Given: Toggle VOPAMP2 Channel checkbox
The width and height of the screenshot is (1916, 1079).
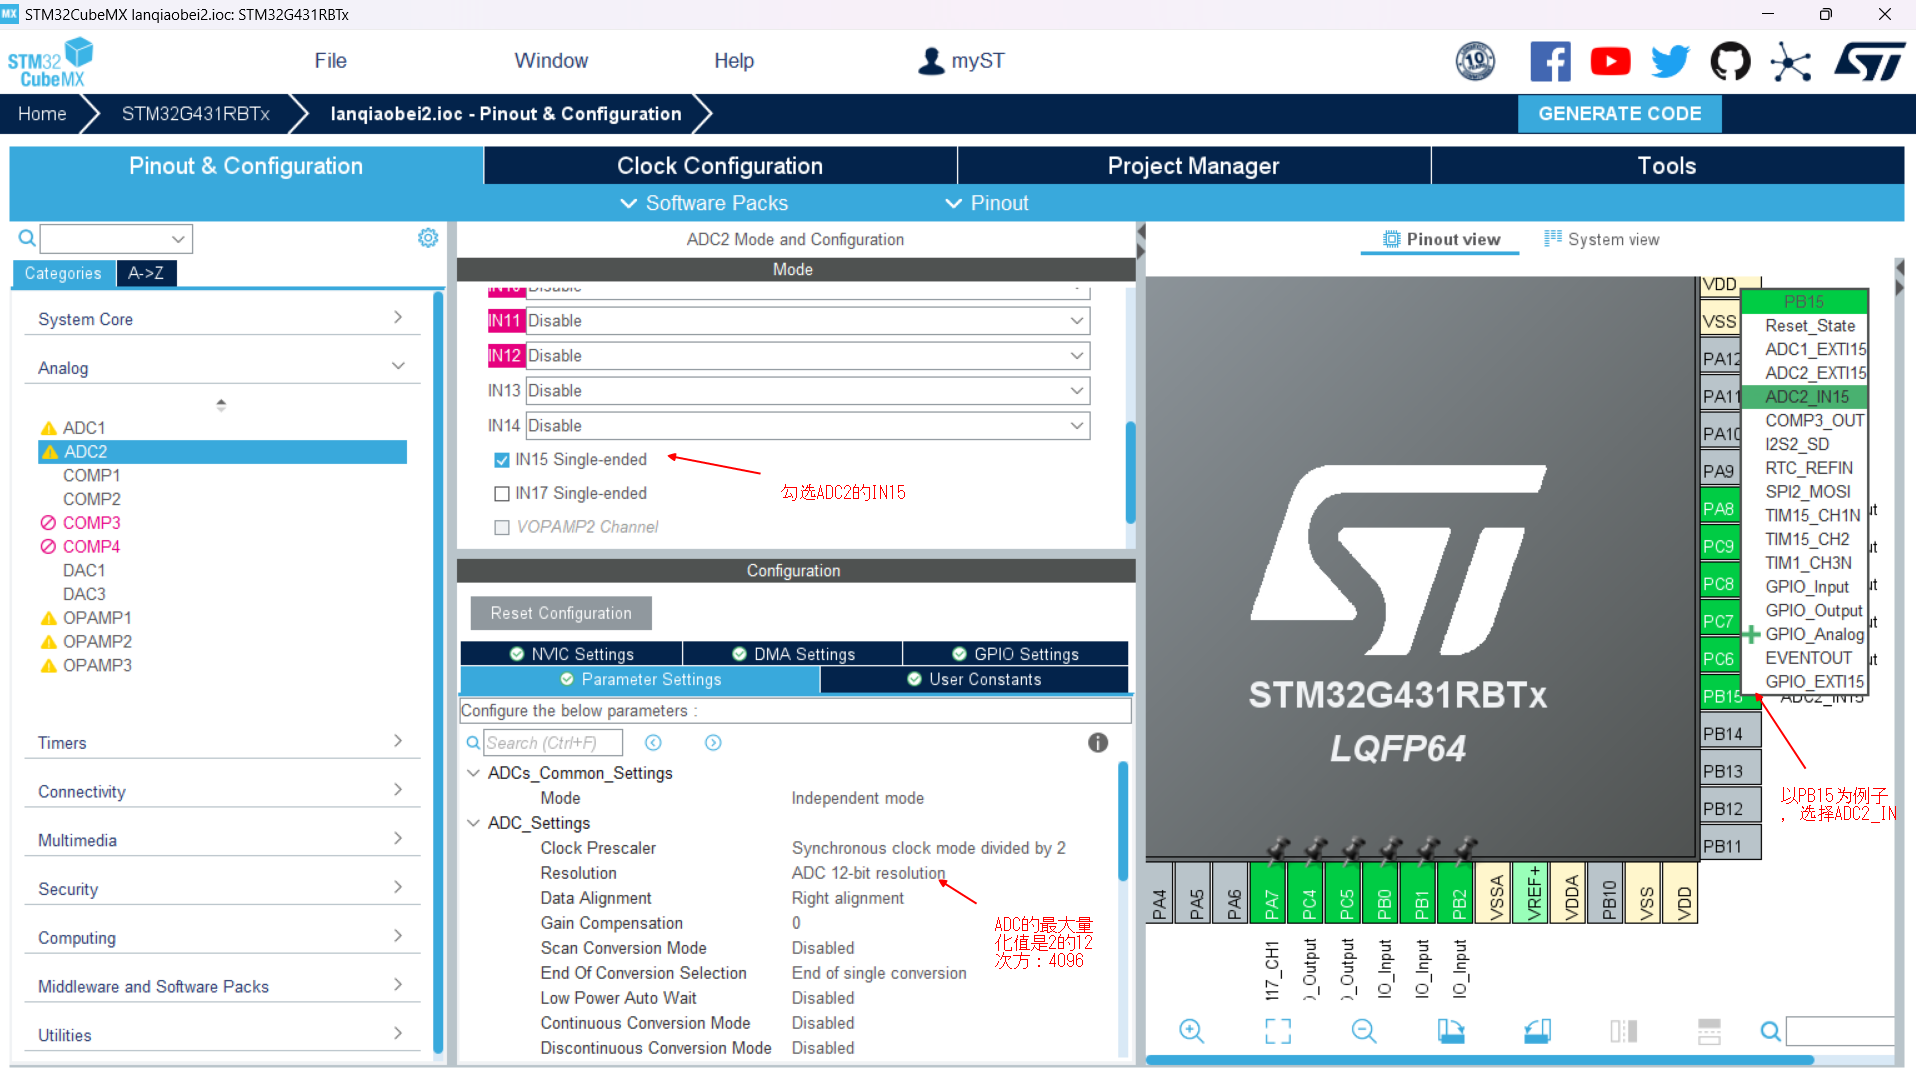Looking at the screenshot, I should [x=502, y=527].
